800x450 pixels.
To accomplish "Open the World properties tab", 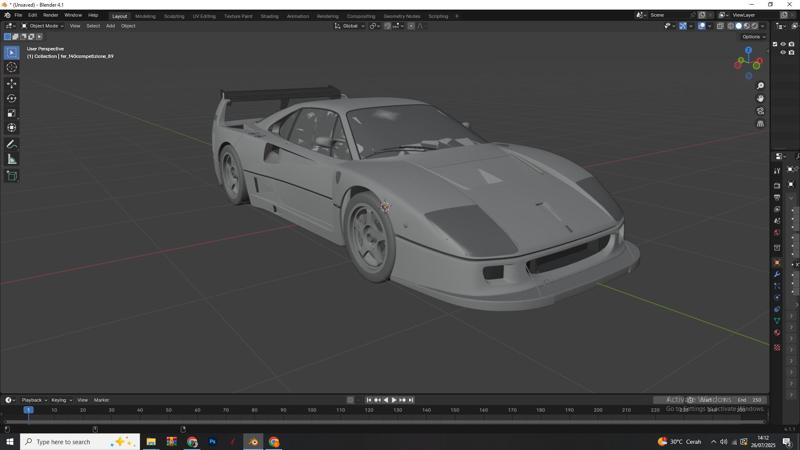I will [x=777, y=233].
